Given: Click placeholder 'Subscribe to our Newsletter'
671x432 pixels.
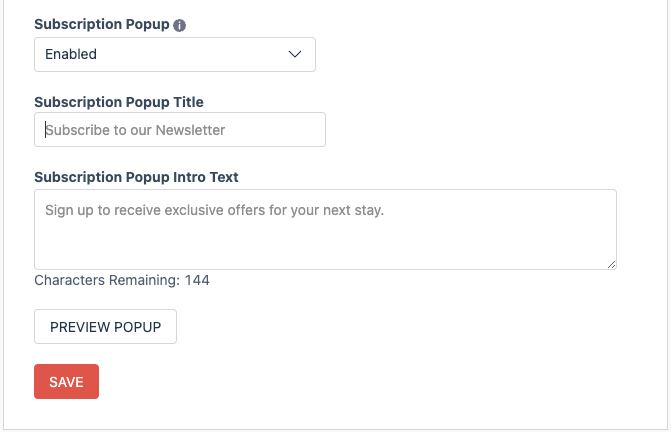Looking at the screenshot, I should point(135,130).
